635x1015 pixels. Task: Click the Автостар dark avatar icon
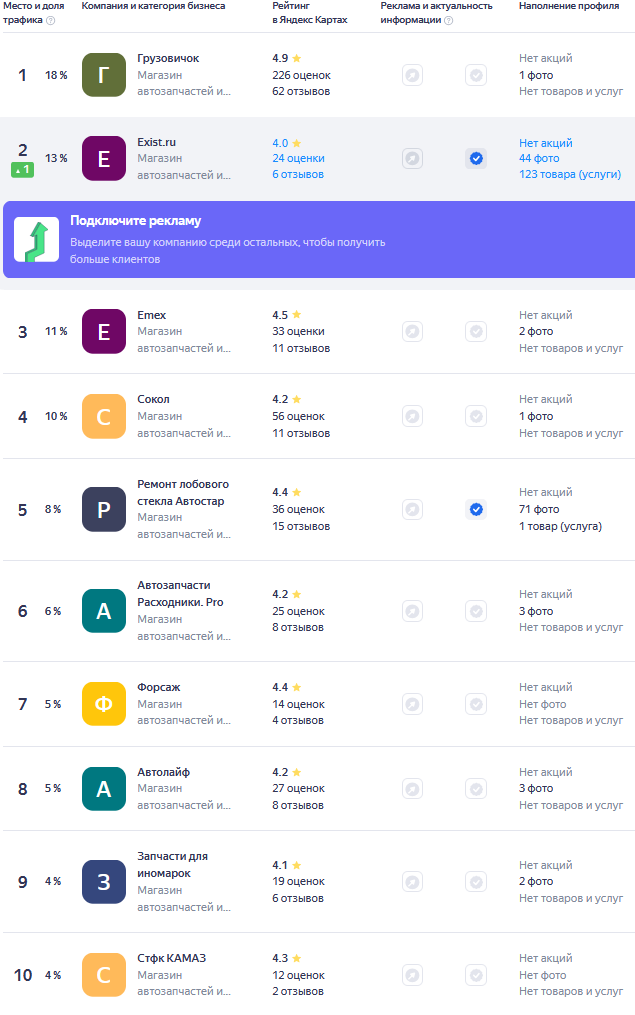coord(104,509)
